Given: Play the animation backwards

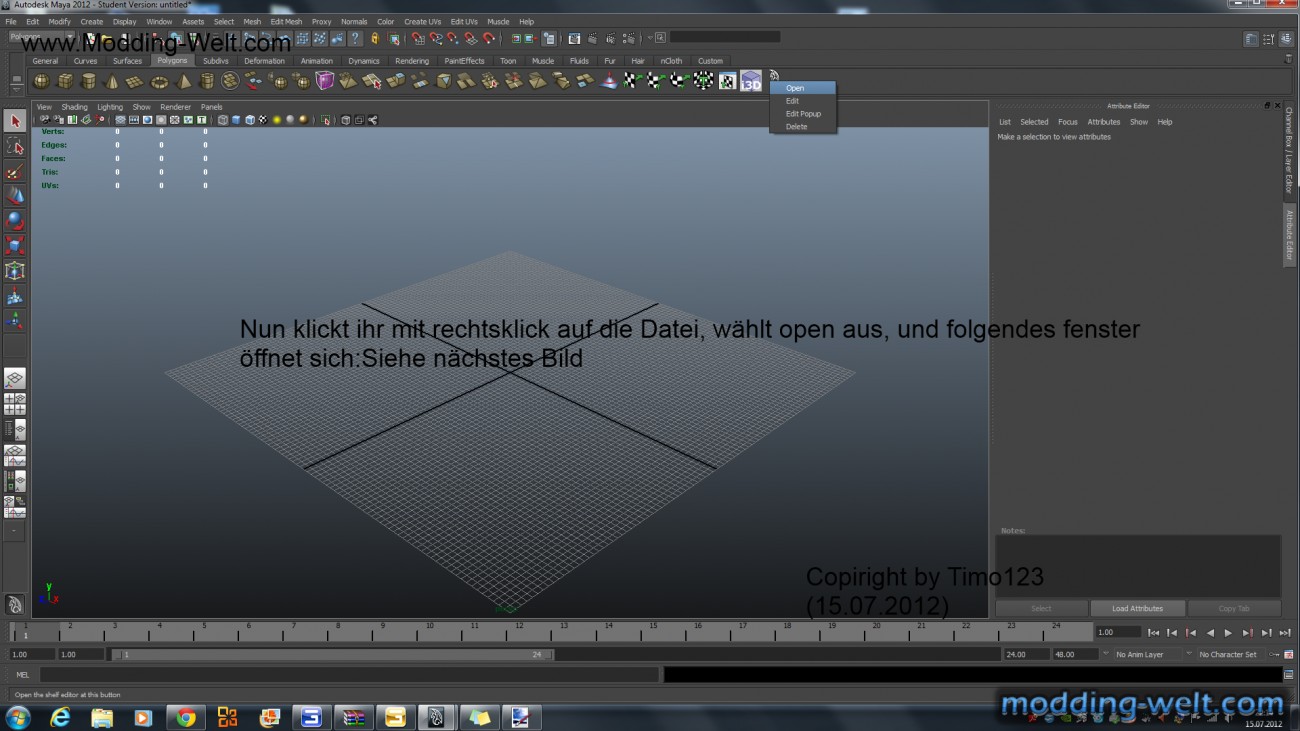Looking at the screenshot, I should tap(1210, 633).
